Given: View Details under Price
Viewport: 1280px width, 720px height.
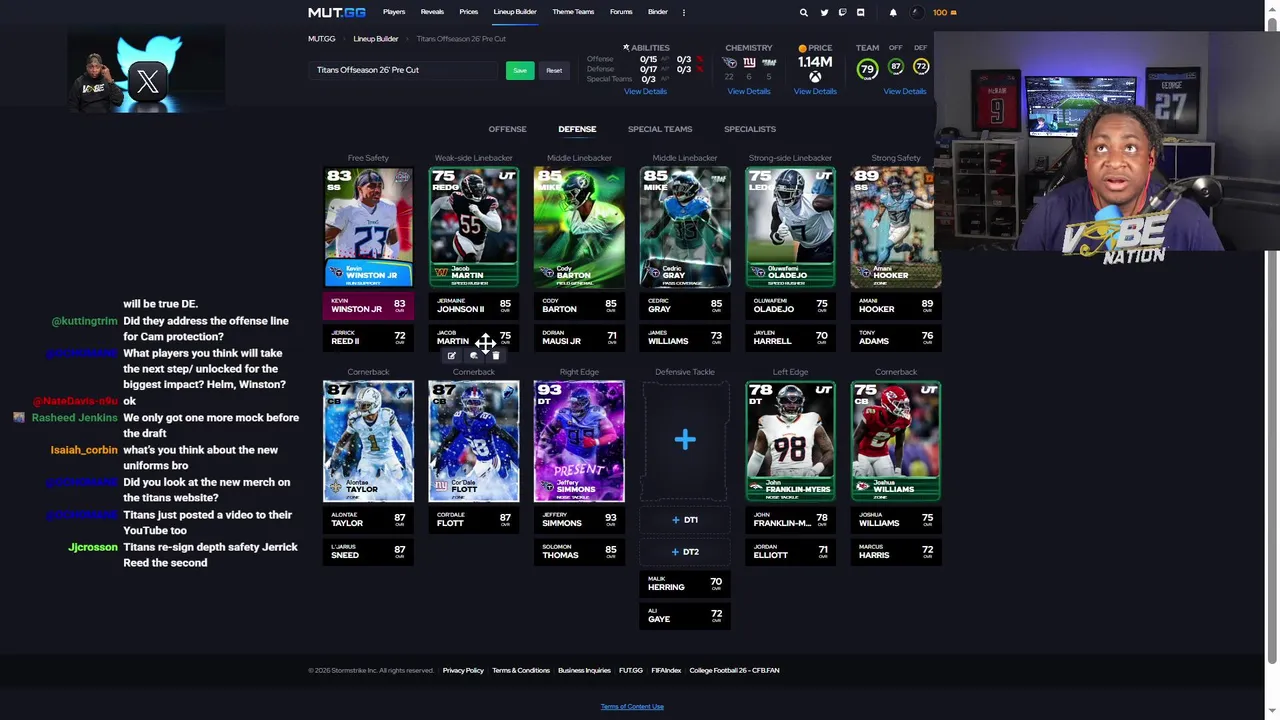Looking at the screenshot, I should tap(815, 91).
